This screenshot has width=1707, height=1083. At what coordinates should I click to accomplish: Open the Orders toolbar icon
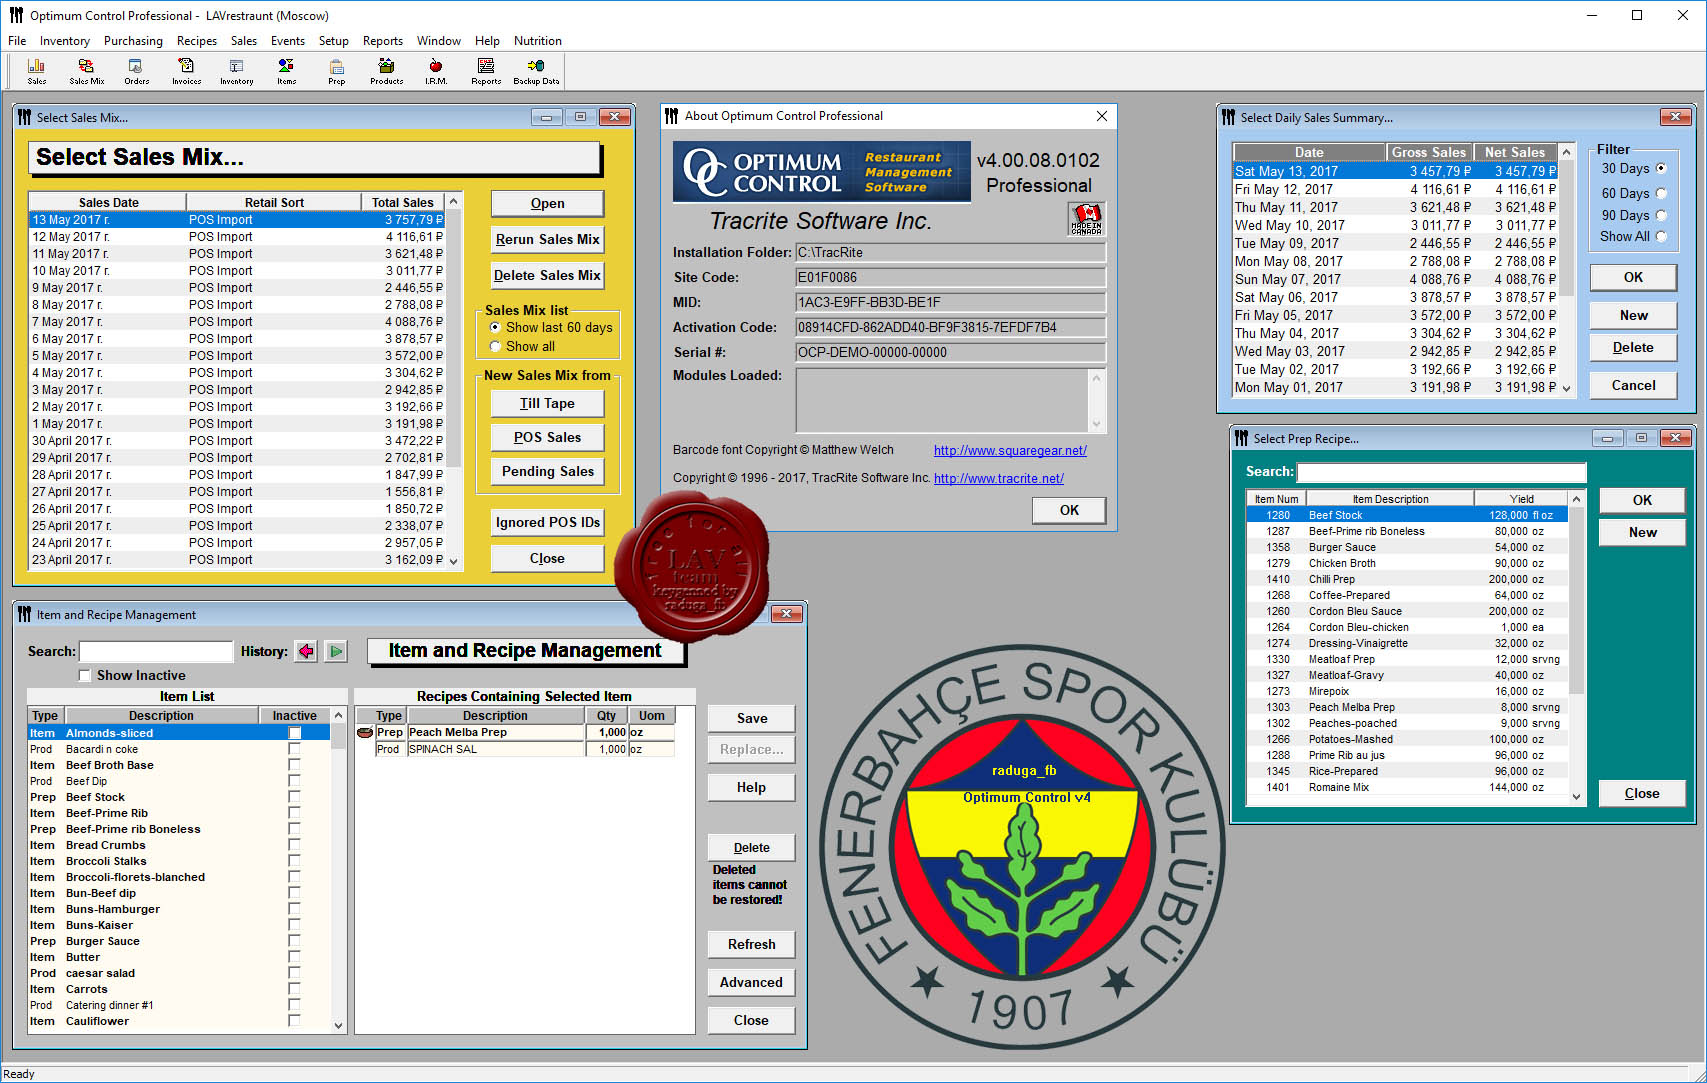point(137,71)
